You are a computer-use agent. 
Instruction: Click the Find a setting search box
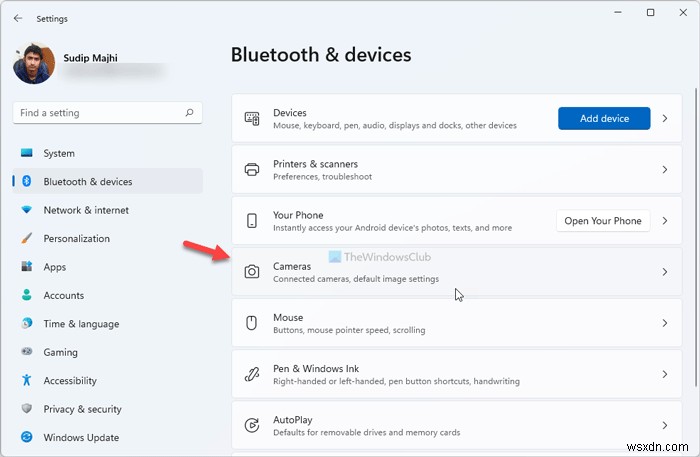pos(108,112)
